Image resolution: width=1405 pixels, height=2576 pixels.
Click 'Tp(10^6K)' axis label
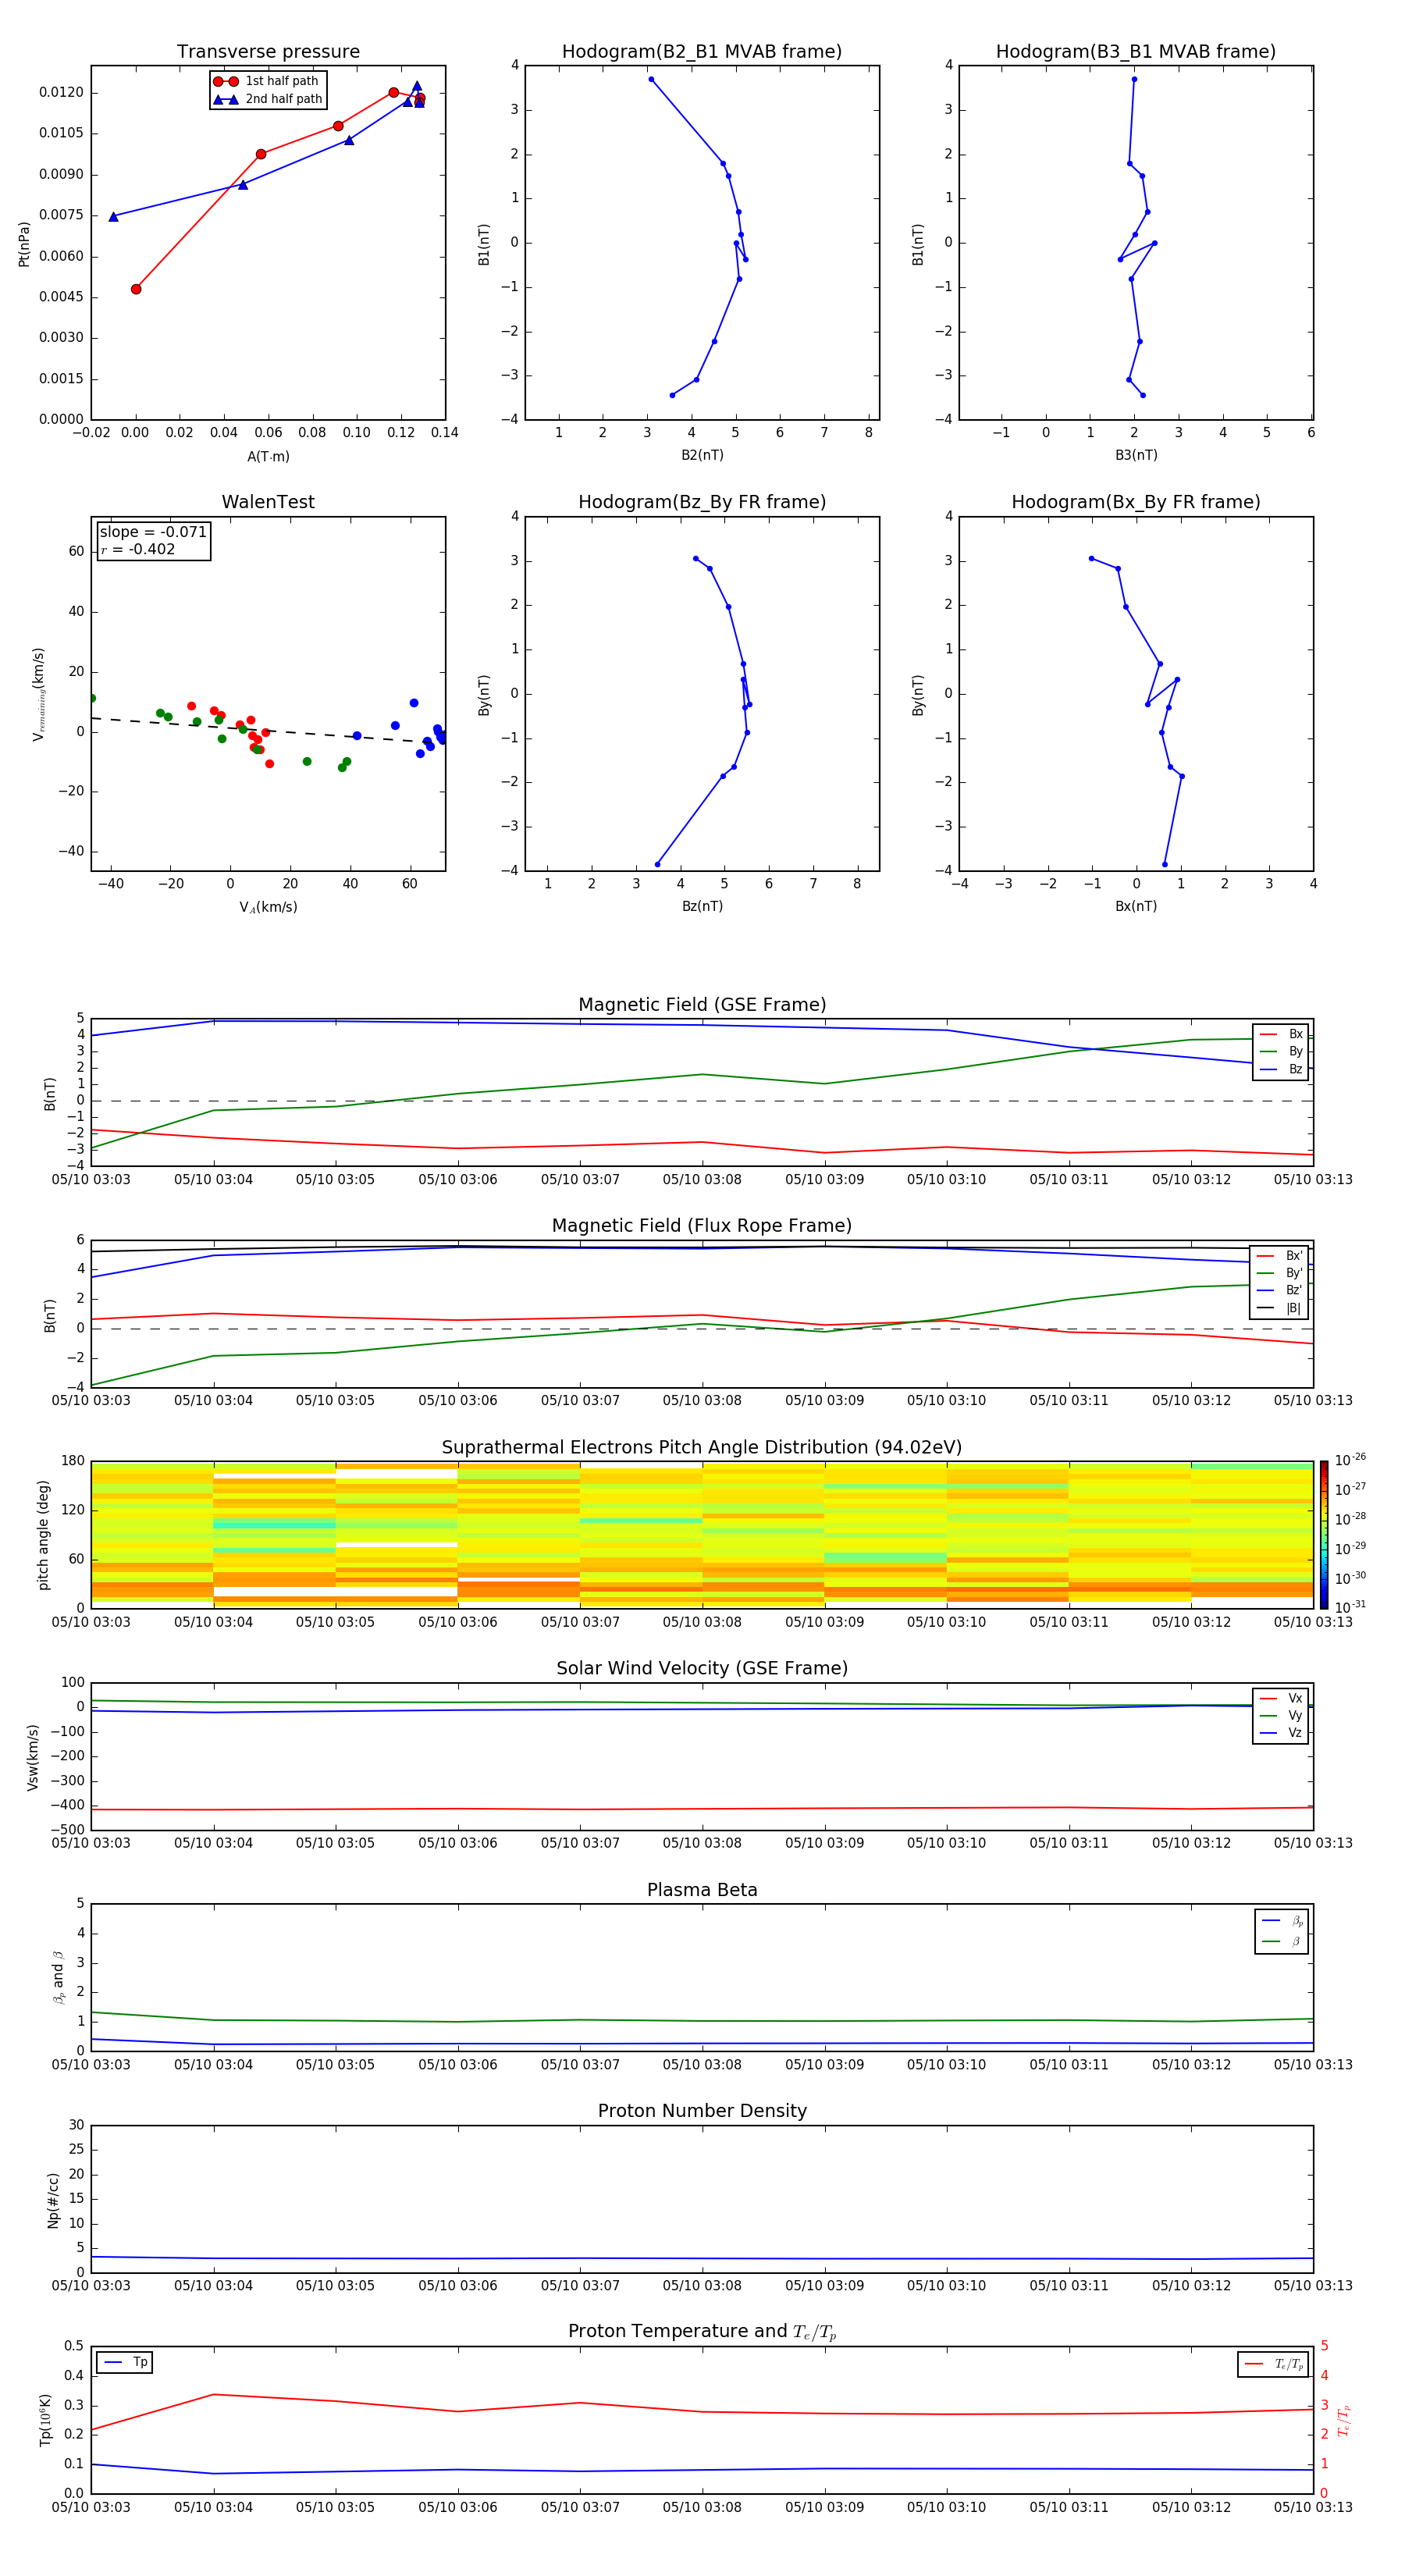(x=45, y=2420)
